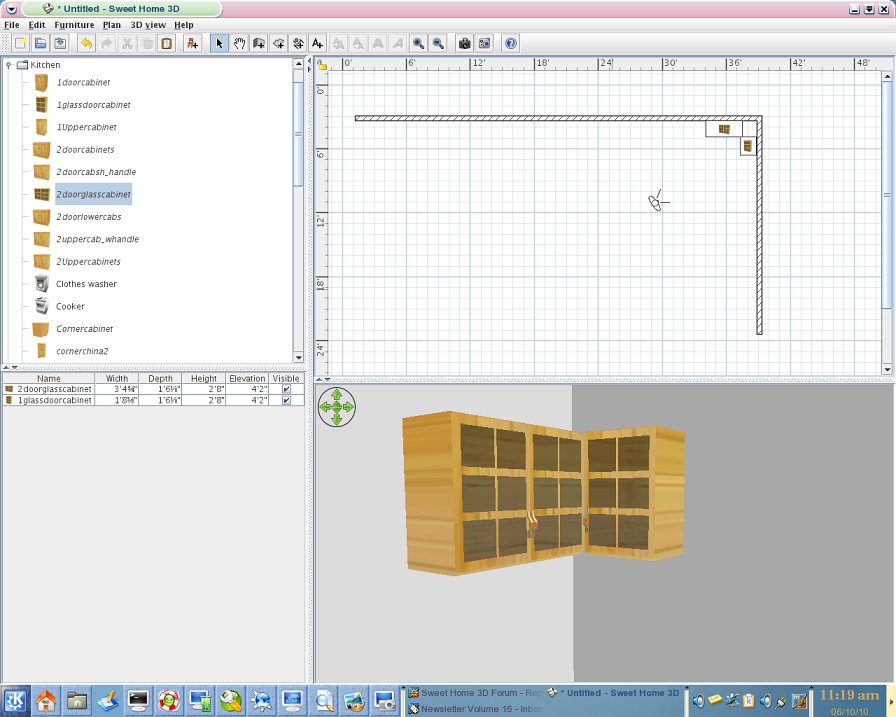The width and height of the screenshot is (896, 717).
Task: Select Cornercabinet in the catalog tree
Action: pos(84,329)
